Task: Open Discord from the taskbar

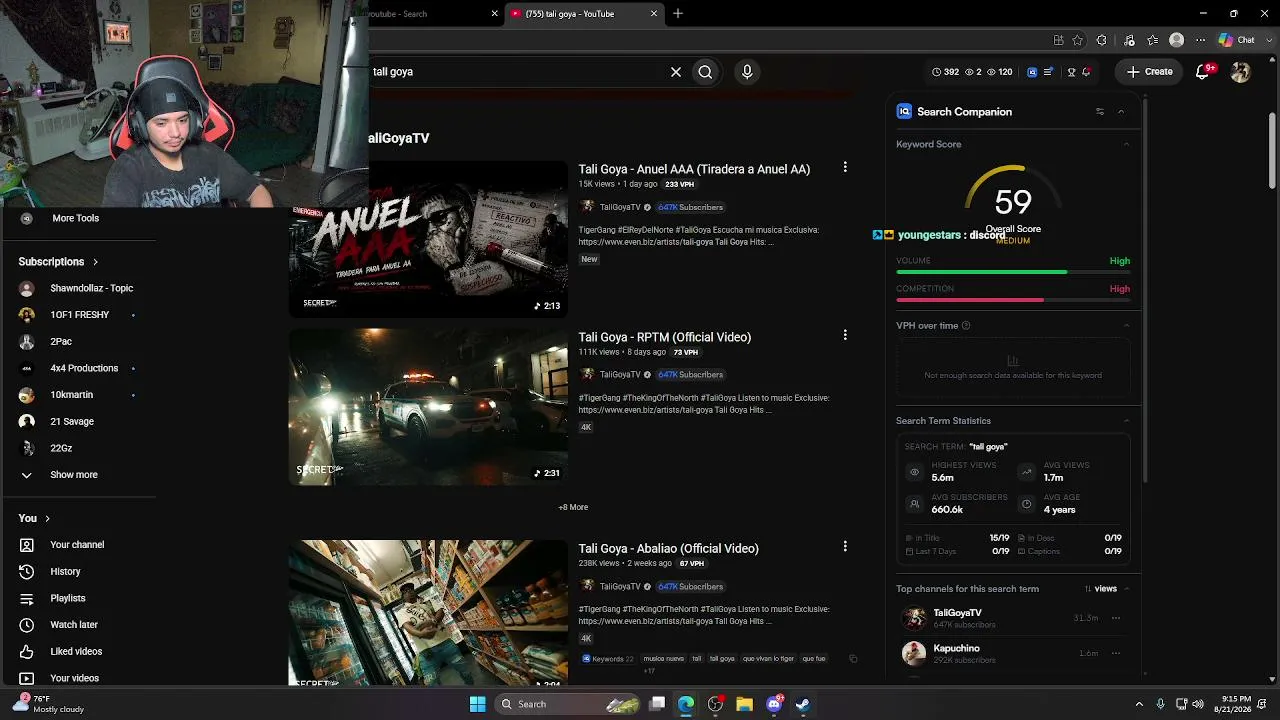Action: click(774, 704)
